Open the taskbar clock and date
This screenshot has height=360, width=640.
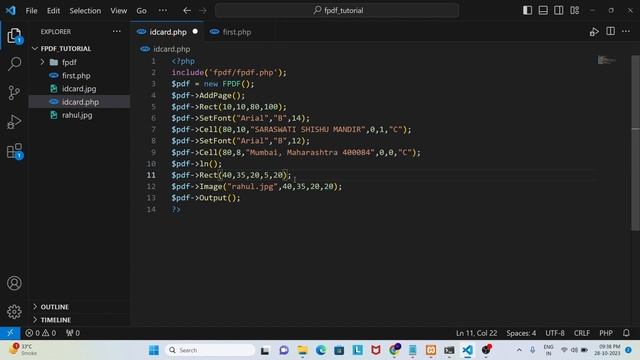click(x=609, y=350)
